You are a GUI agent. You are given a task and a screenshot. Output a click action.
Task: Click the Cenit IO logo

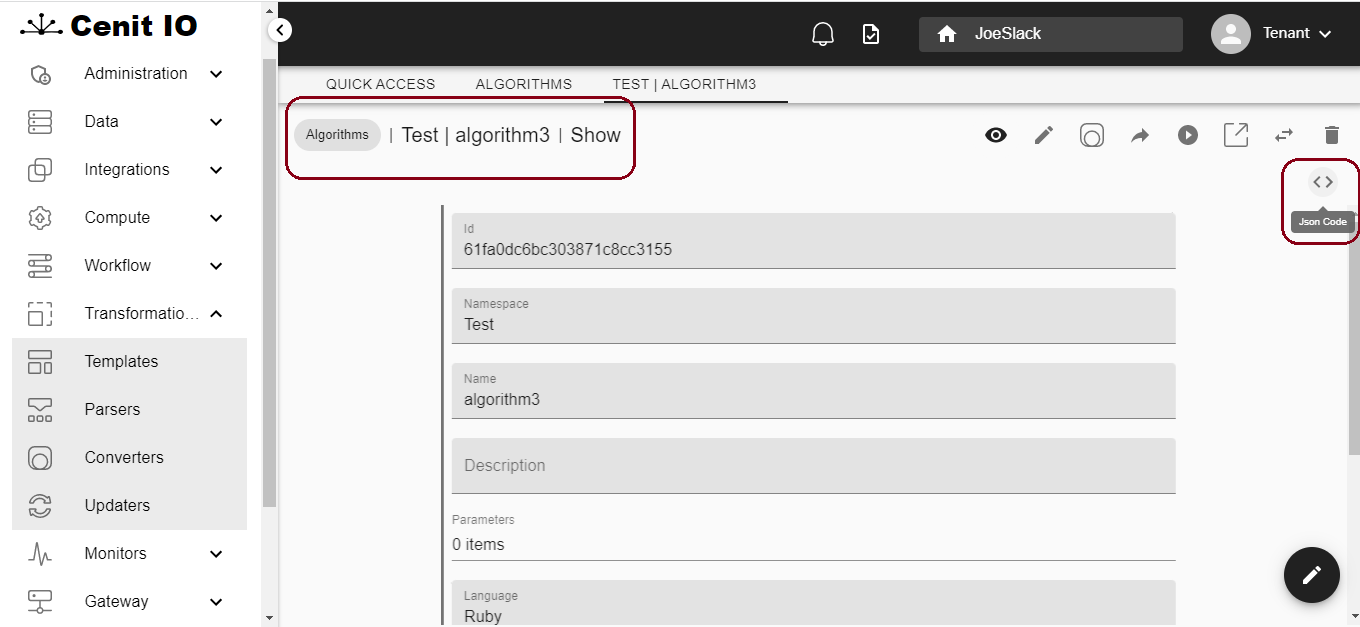109,25
